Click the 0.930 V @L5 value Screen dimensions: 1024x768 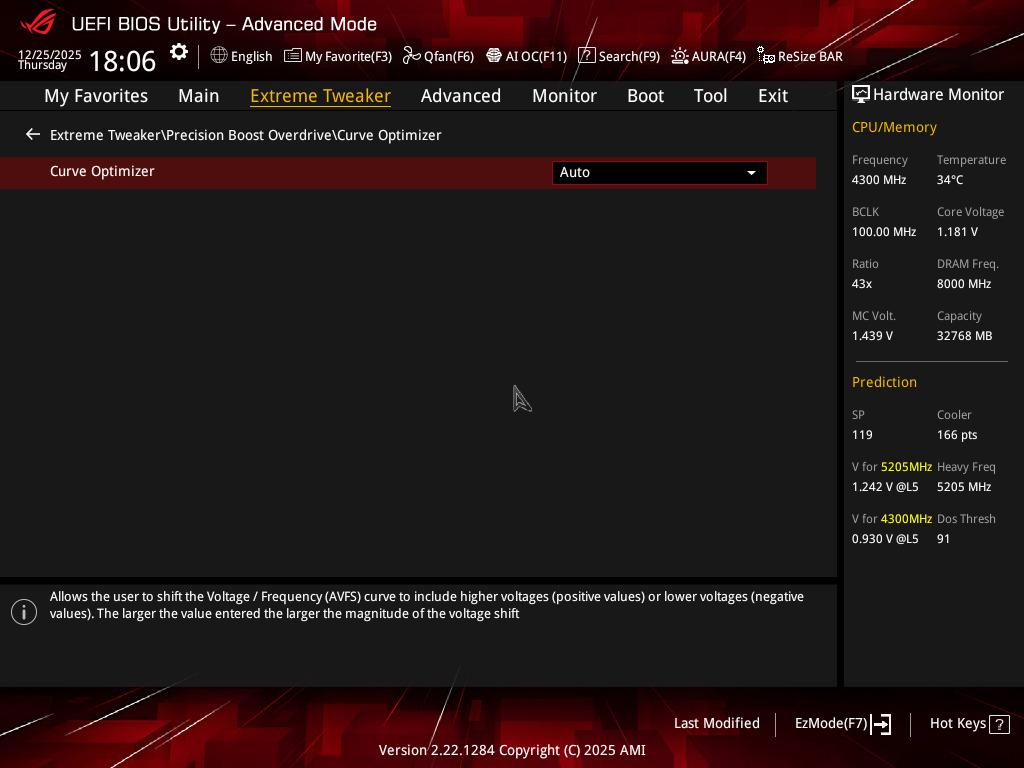pos(885,539)
